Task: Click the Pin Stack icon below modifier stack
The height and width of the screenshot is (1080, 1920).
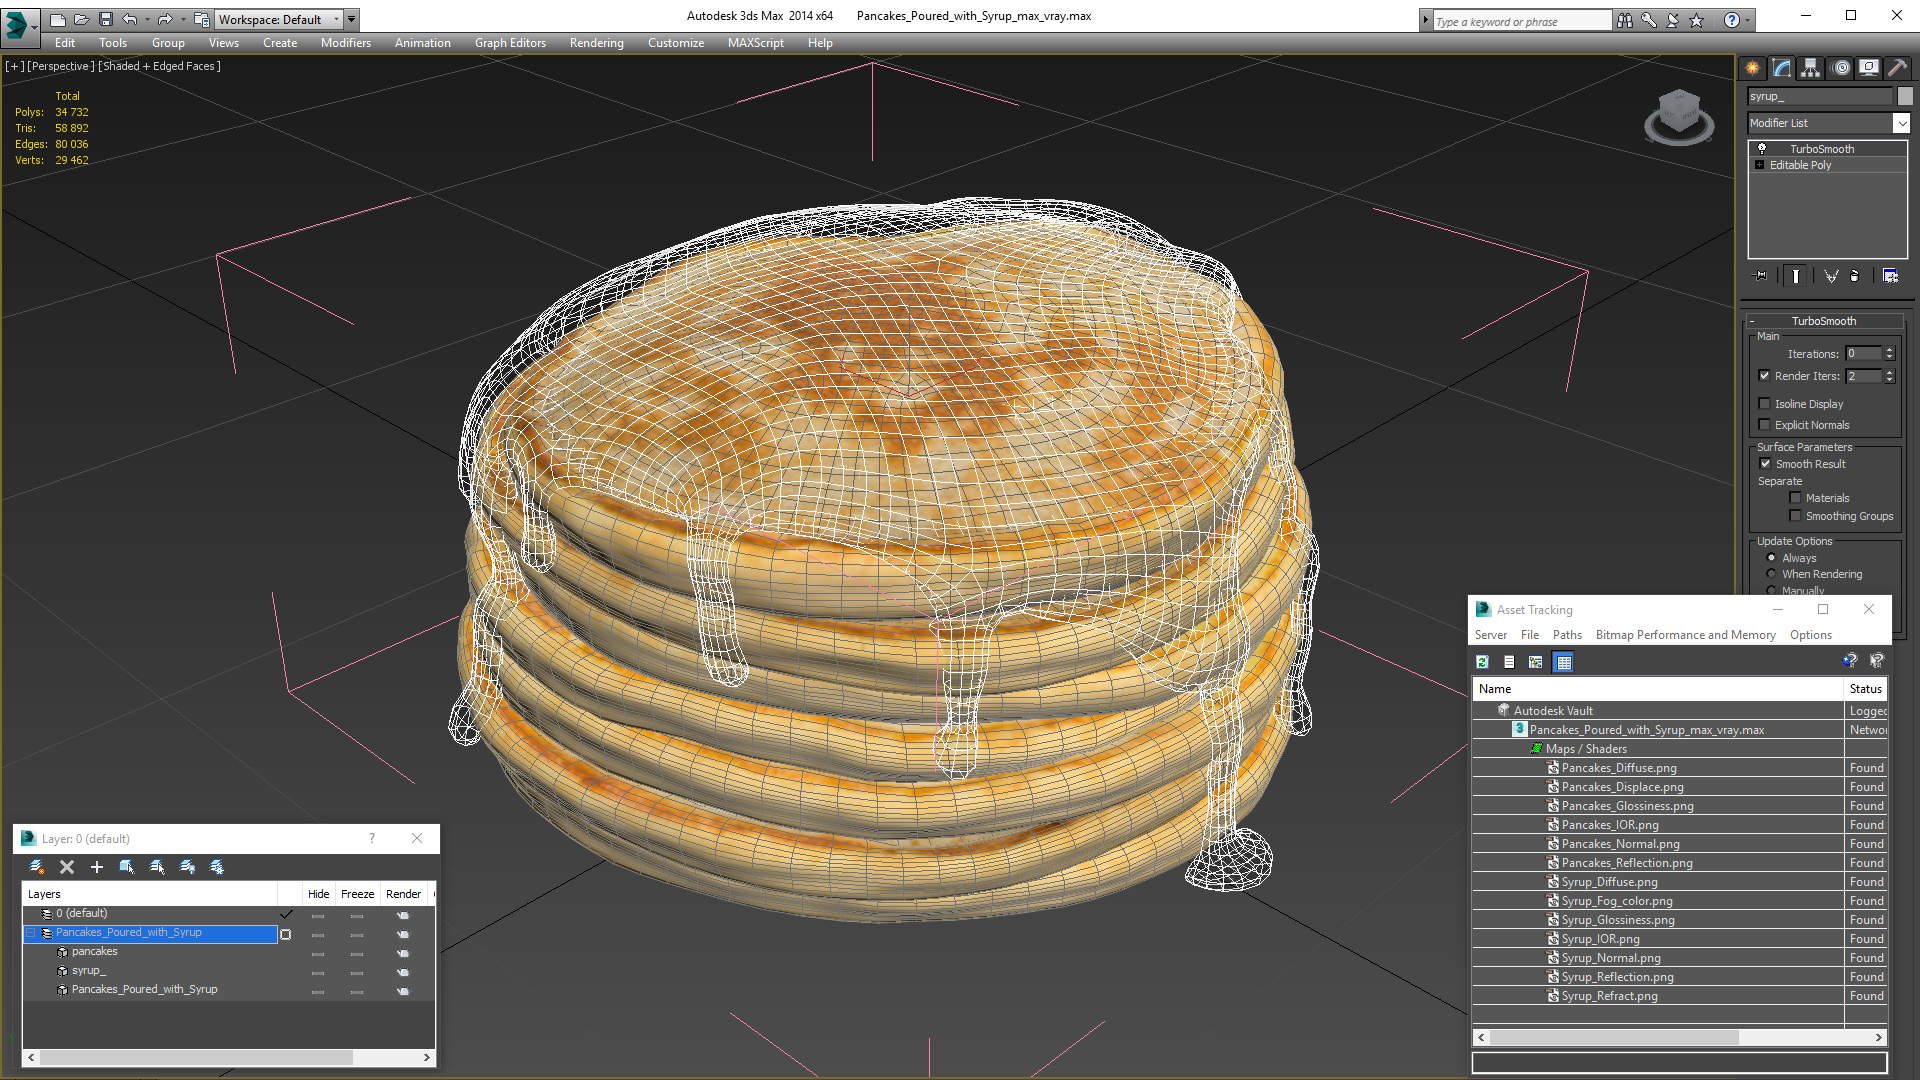Action: pos(1761,276)
